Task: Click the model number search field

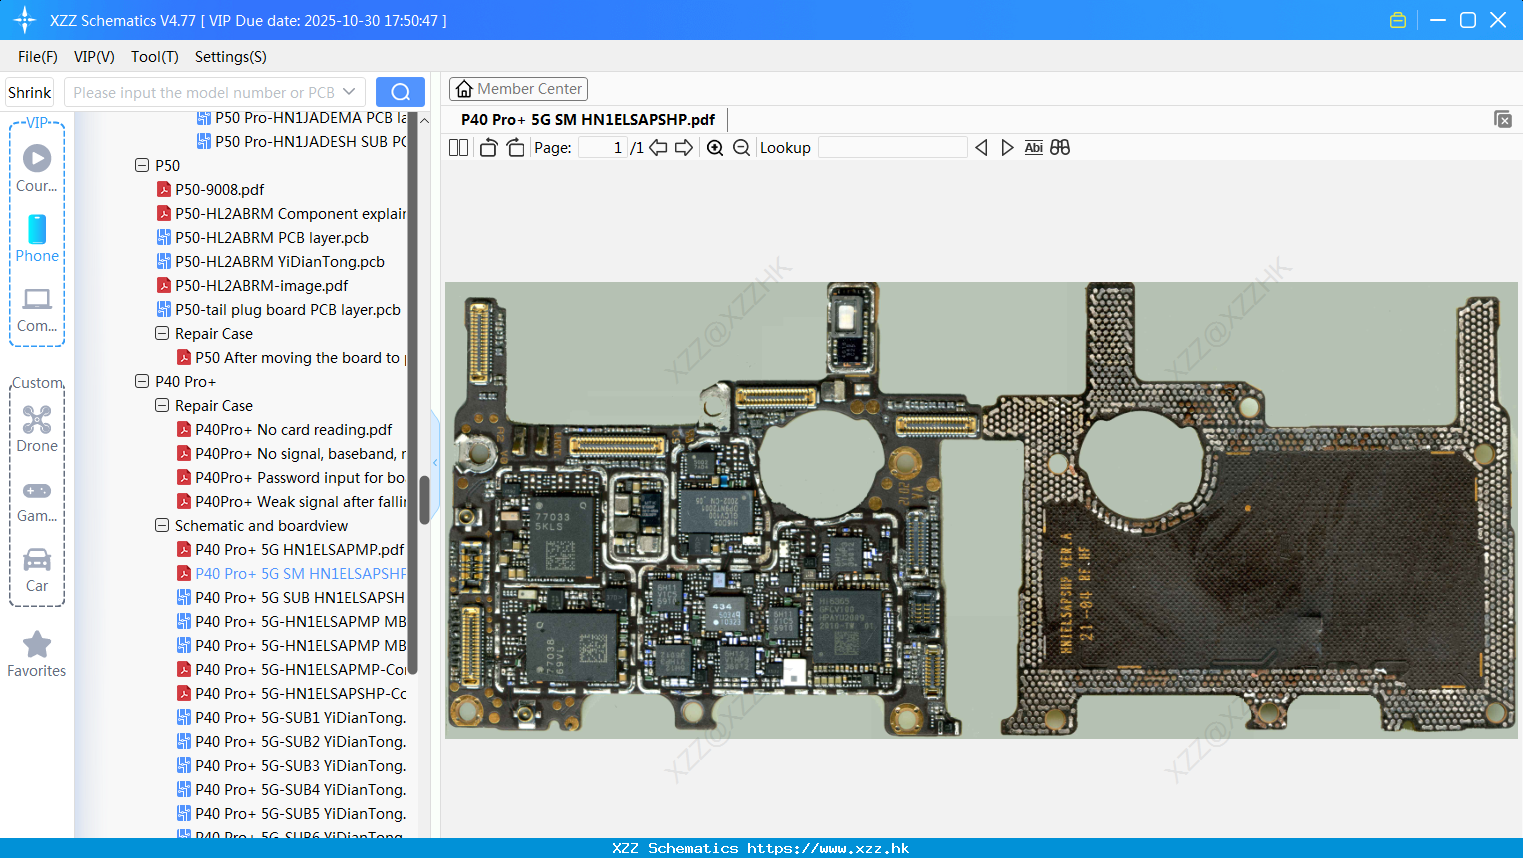Action: tap(205, 92)
